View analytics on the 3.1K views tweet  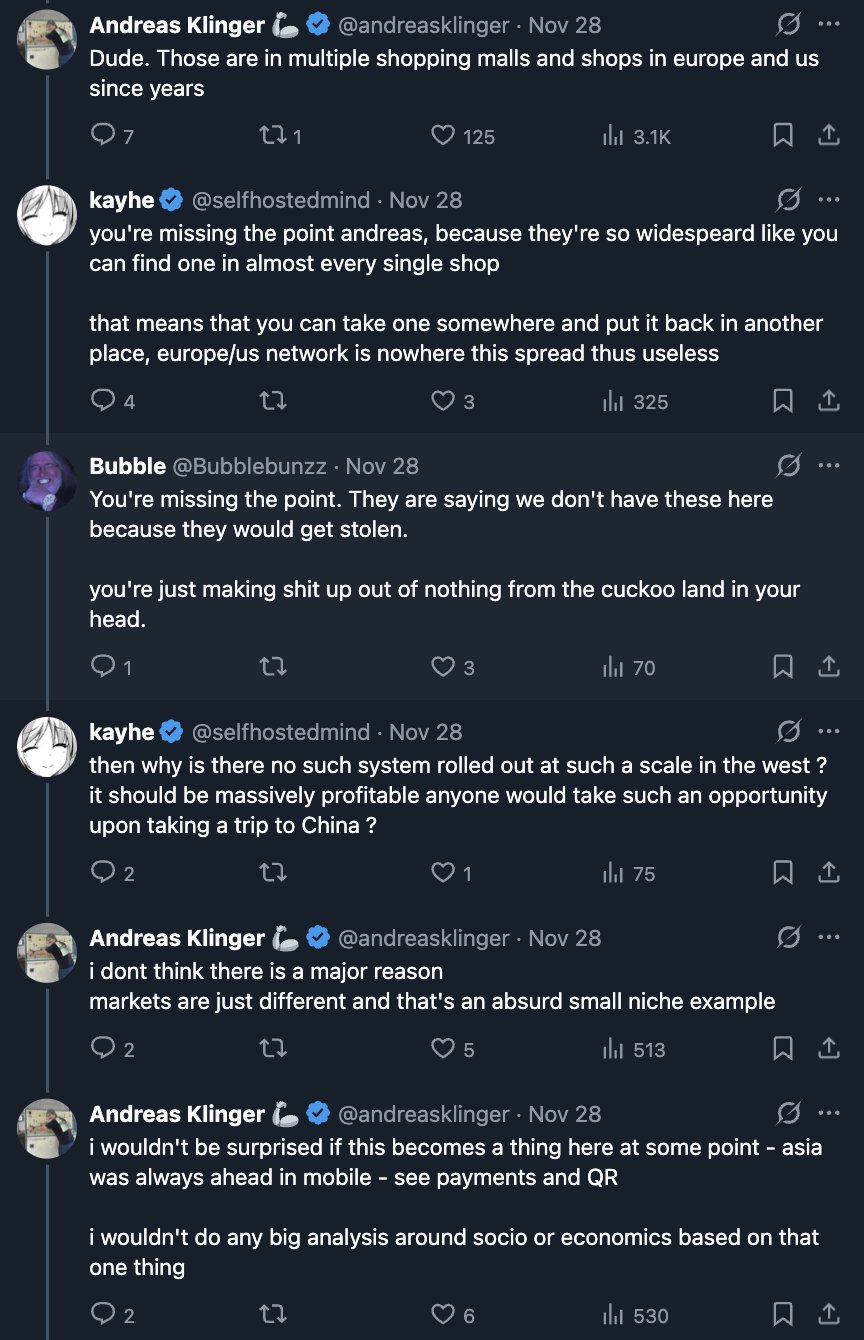point(636,136)
